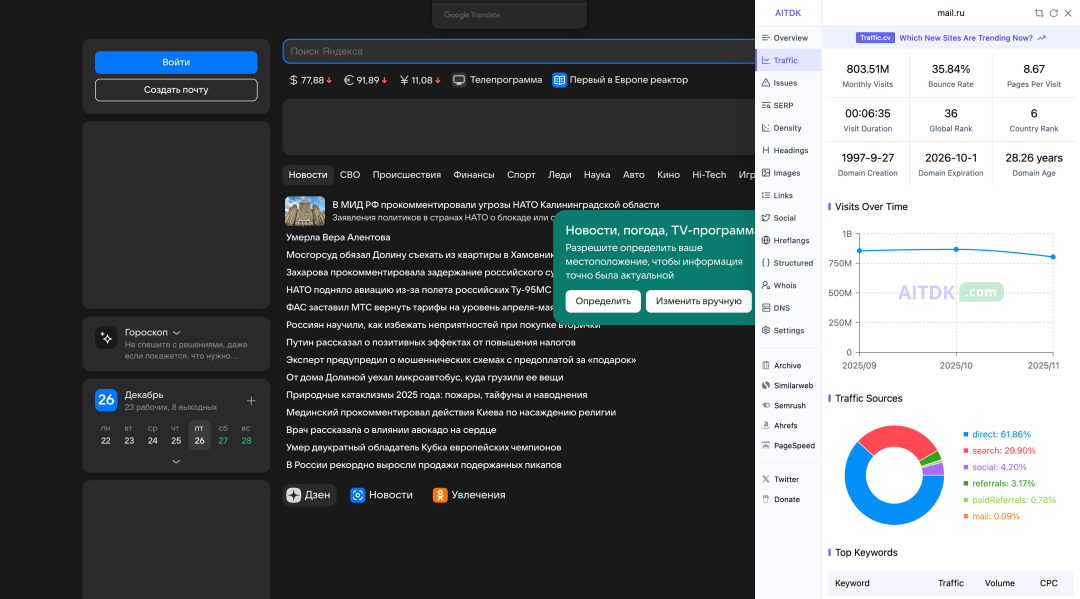This screenshot has height=599, width=1080.
Task: Click the Whois person icon
Action: (766, 285)
